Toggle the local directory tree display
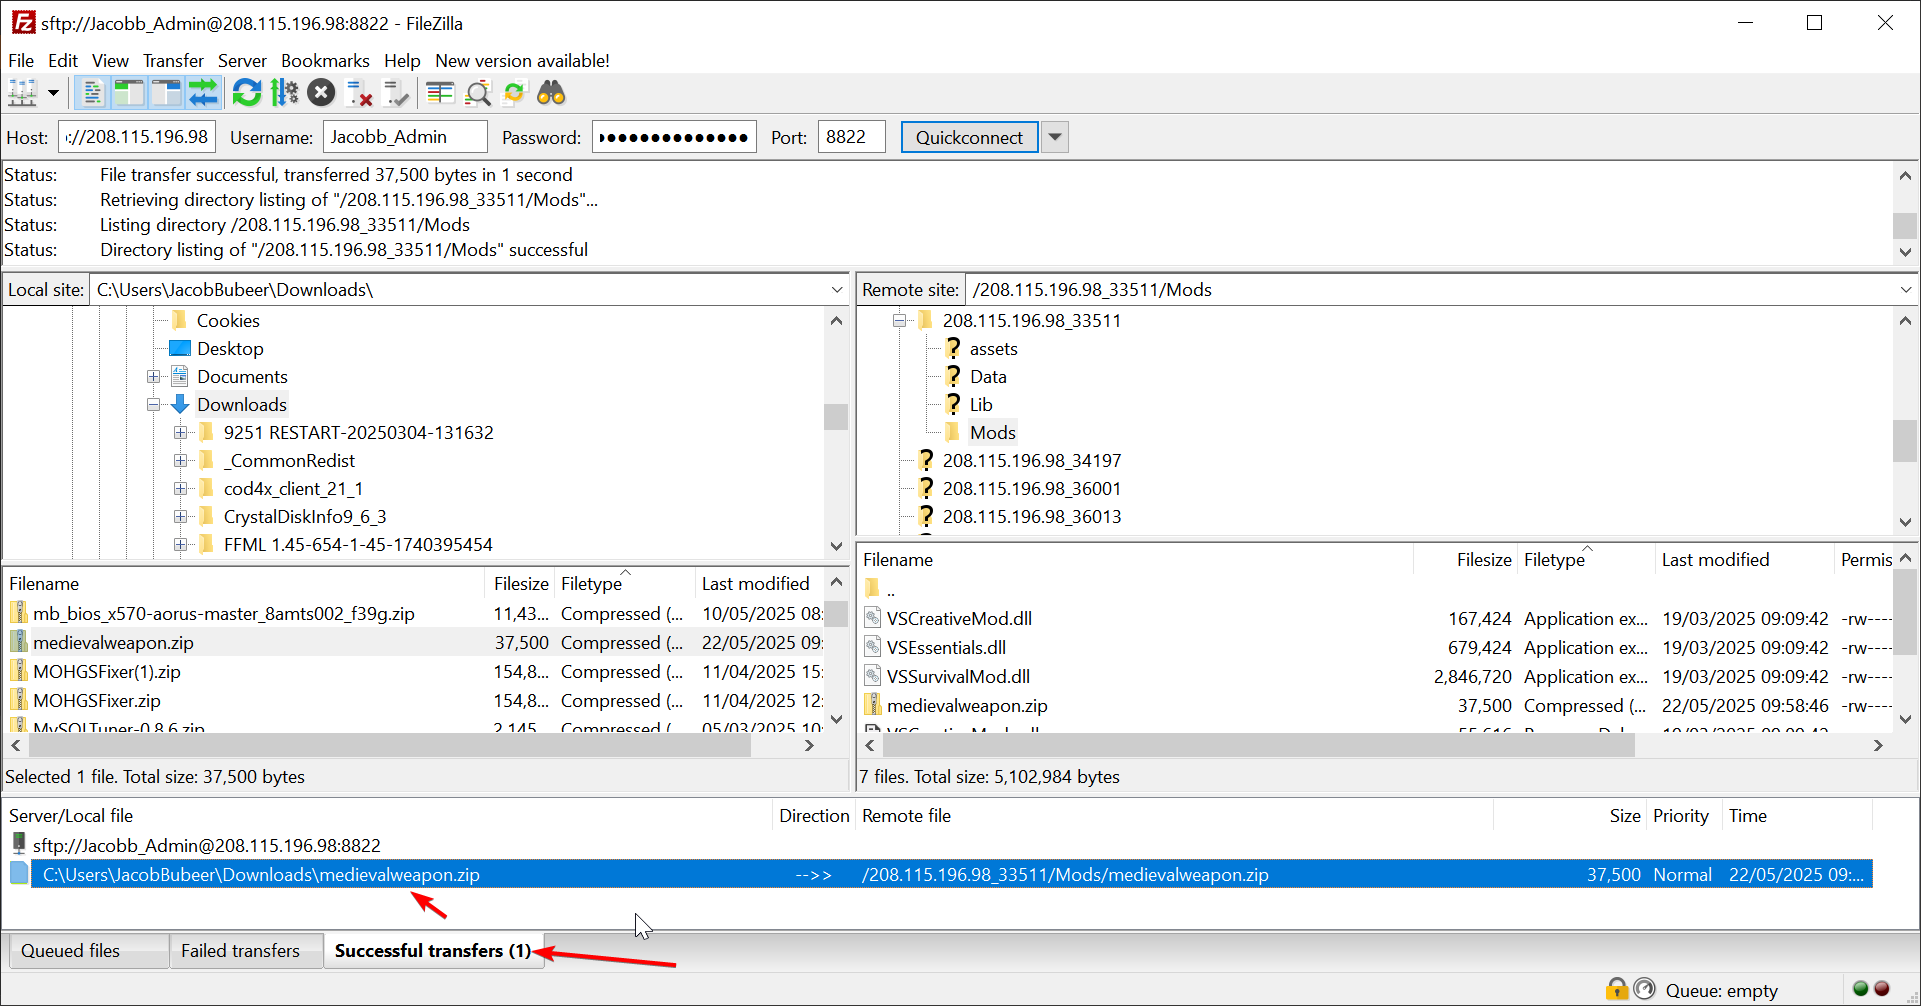The width and height of the screenshot is (1921, 1006). coord(129,94)
